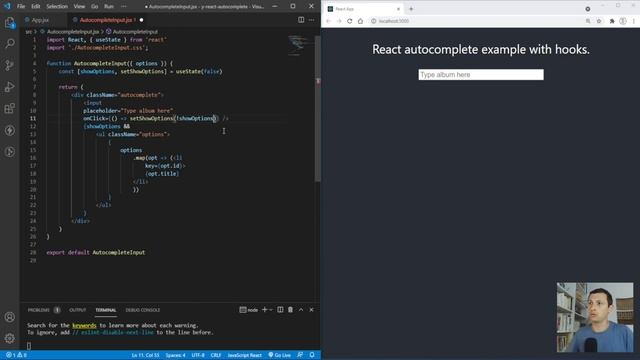This screenshot has width=640, height=360.
Task: Click the code minimap in the editor
Action: coord(300,45)
